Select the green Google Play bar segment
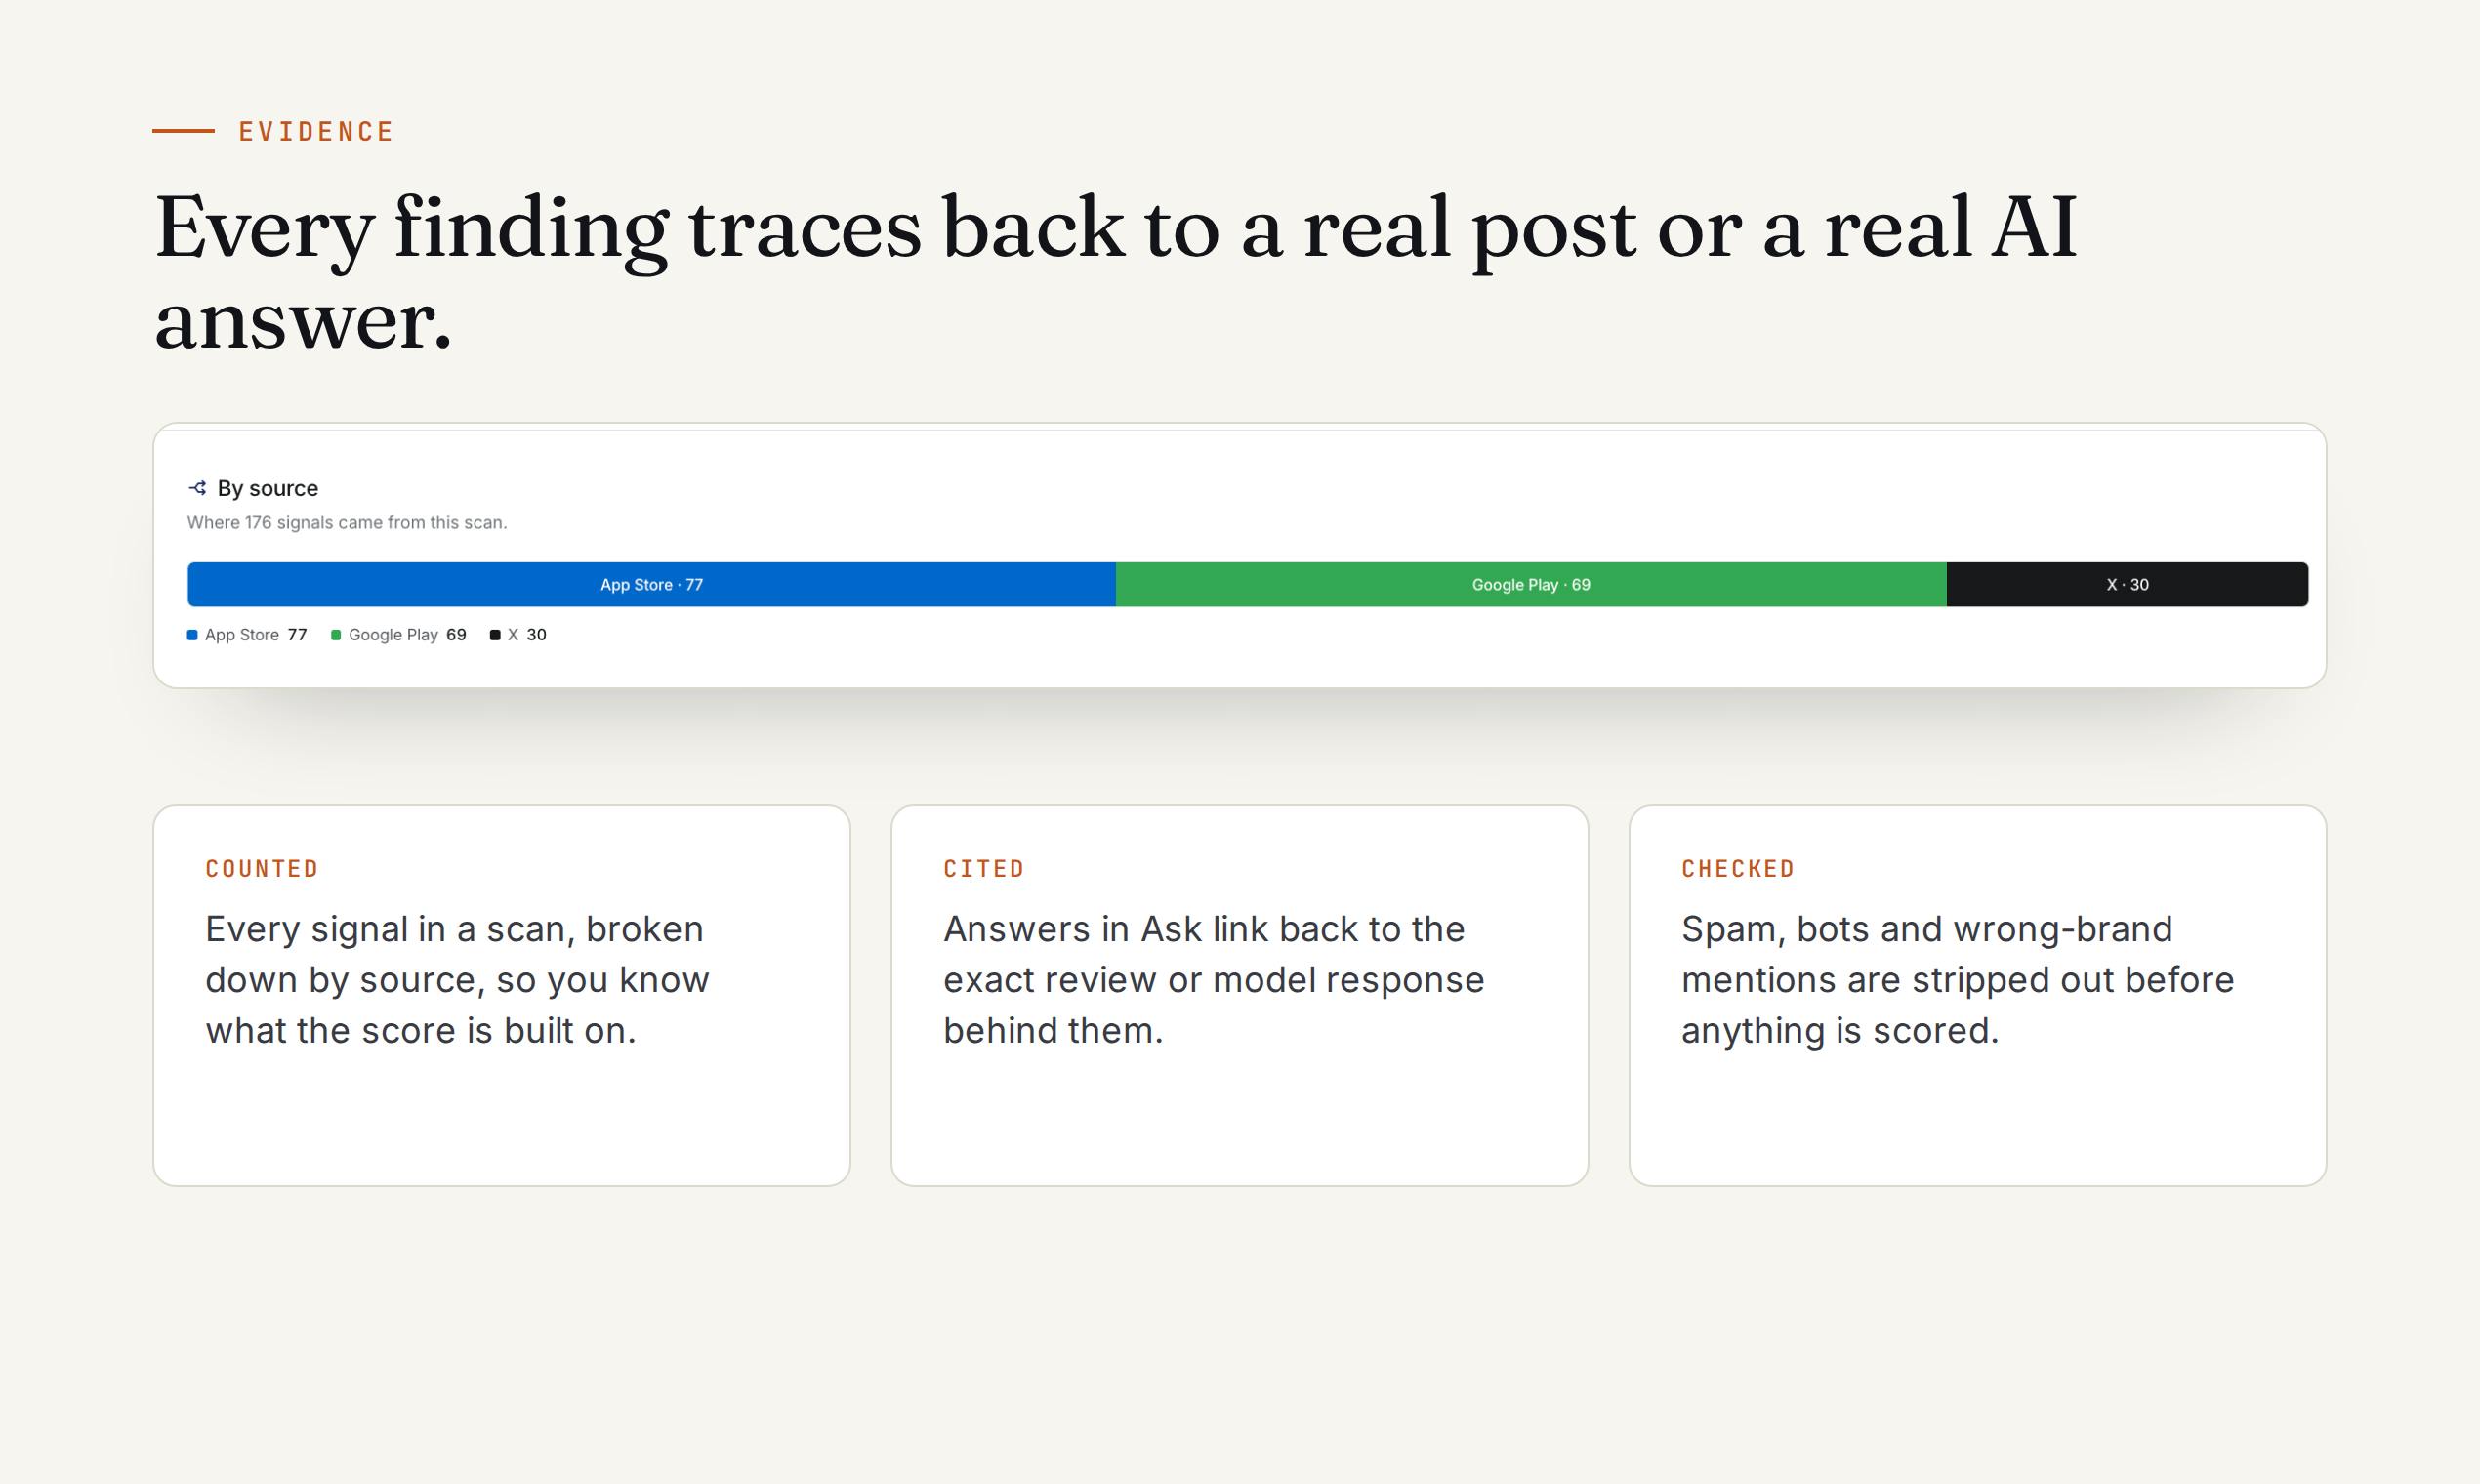The width and height of the screenshot is (2480, 1484). (x=1531, y=584)
